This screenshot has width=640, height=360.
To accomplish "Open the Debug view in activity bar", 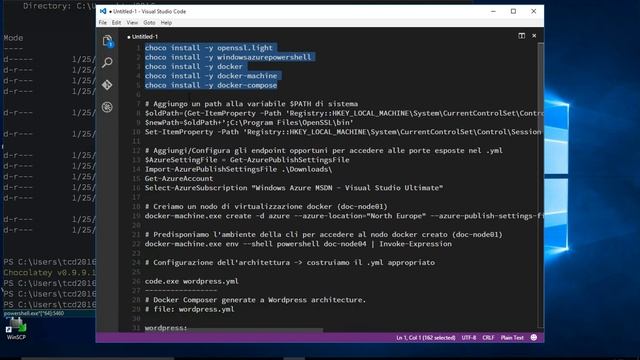I will coord(107,107).
